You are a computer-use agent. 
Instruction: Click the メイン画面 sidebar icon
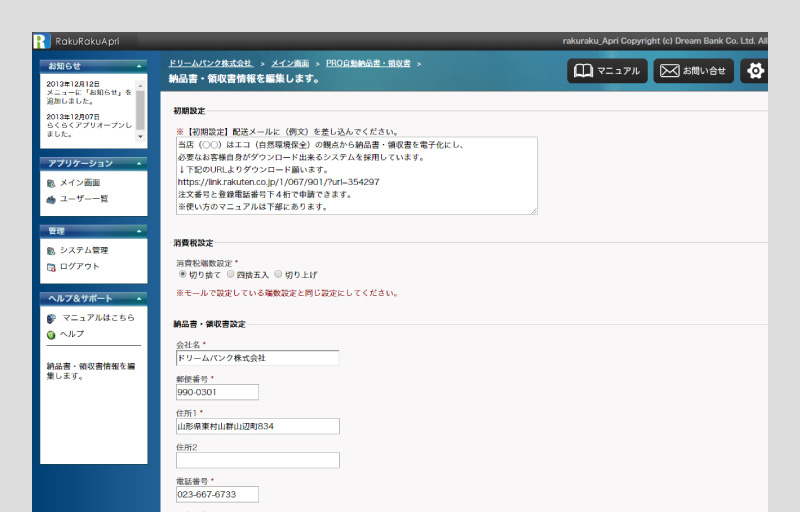(x=51, y=183)
